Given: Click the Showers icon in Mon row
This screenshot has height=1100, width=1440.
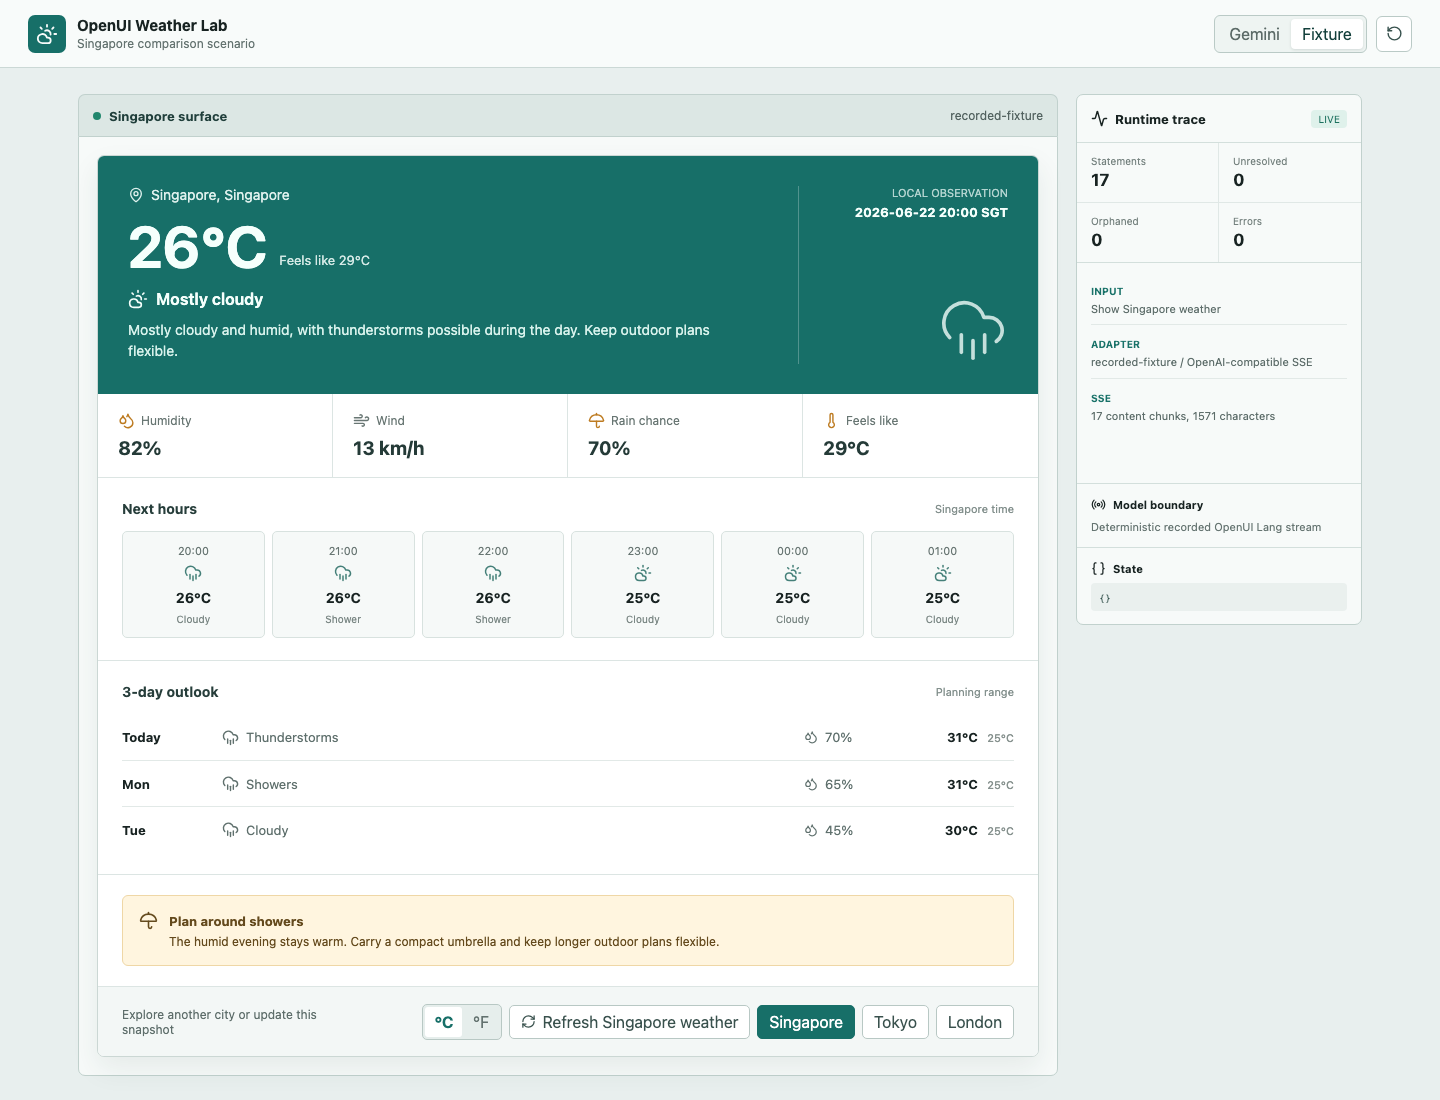Looking at the screenshot, I should coord(230,784).
